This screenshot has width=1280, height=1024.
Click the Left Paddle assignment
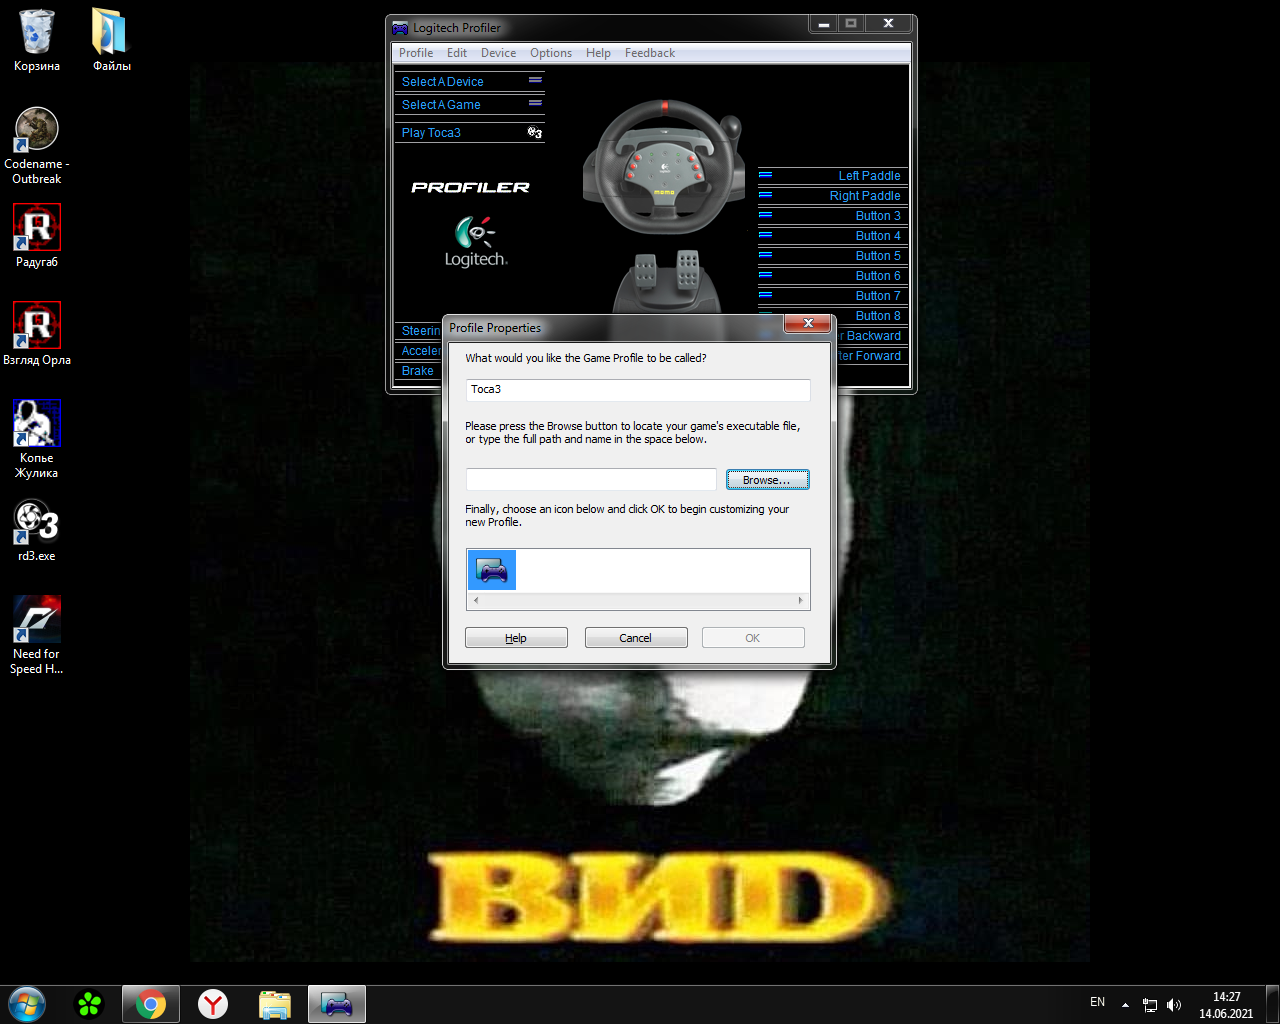tap(870, 176)
